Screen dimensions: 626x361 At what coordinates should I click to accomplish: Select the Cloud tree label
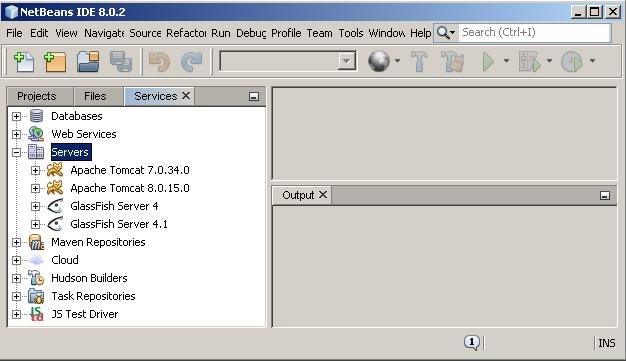click(65, 260)
